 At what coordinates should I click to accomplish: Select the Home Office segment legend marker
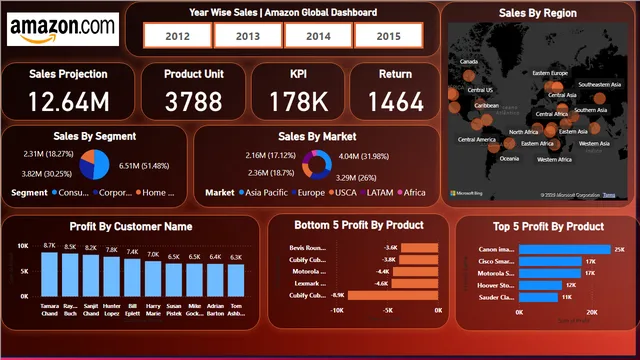point(139,193)
